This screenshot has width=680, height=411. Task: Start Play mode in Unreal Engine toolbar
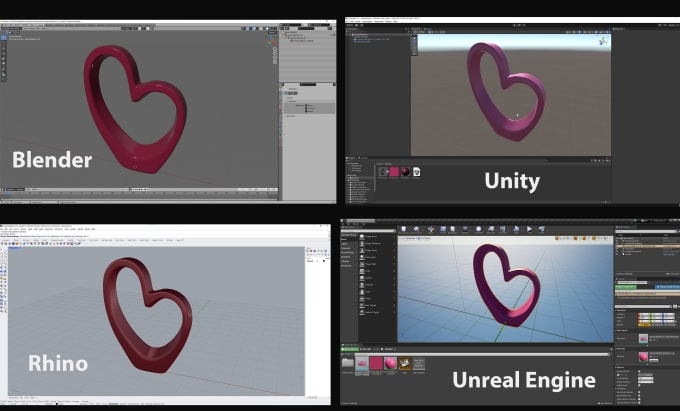pos(529,229)
